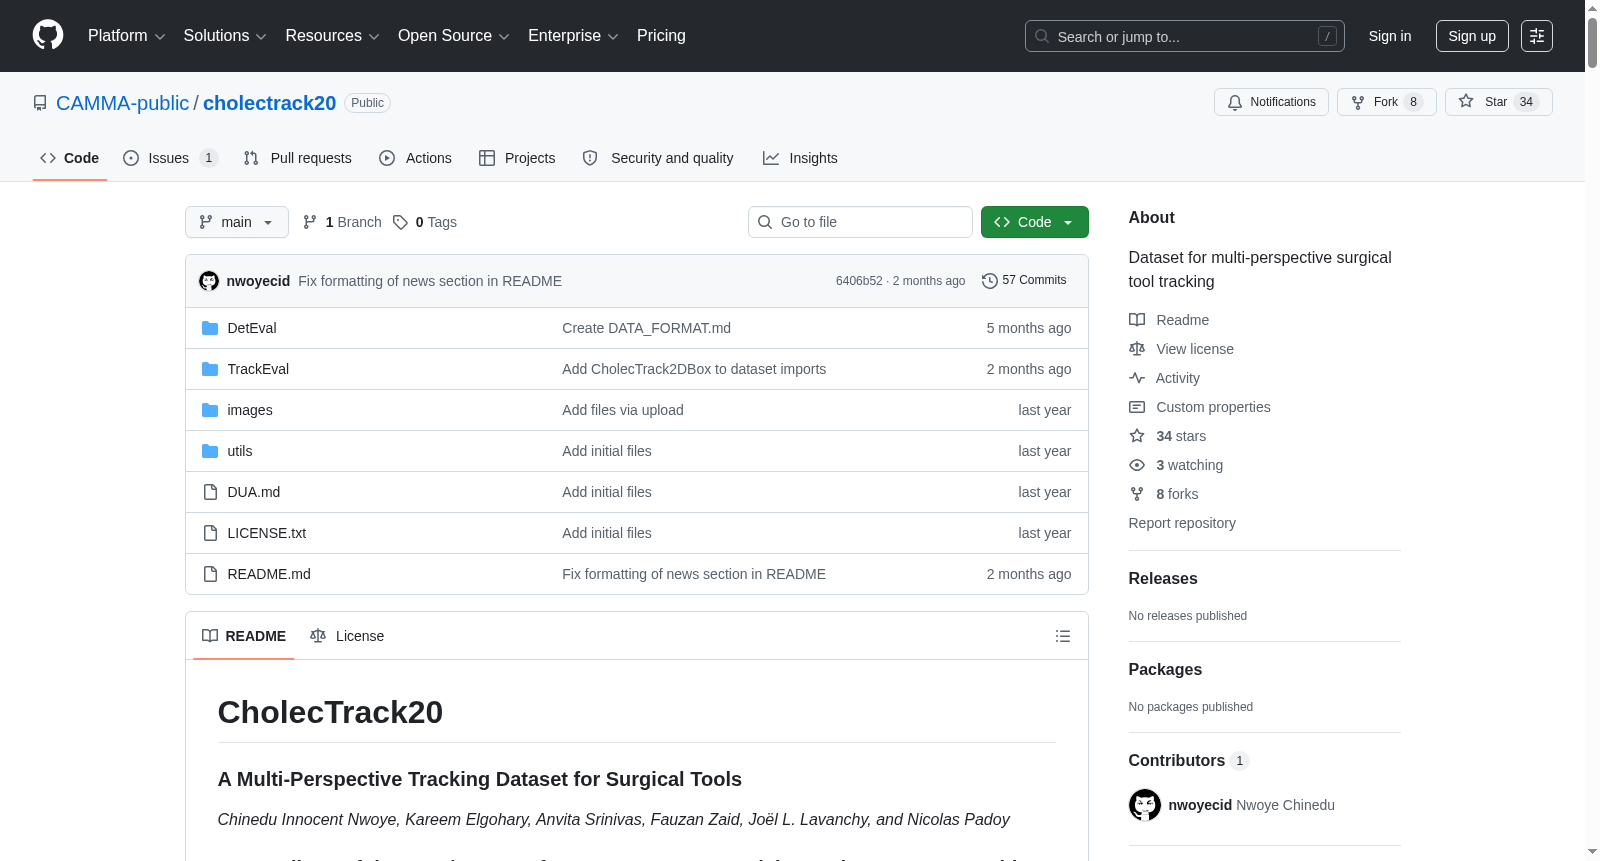Click the folder icon for TrackEval

pyautogui.click(x=210, y=369)
